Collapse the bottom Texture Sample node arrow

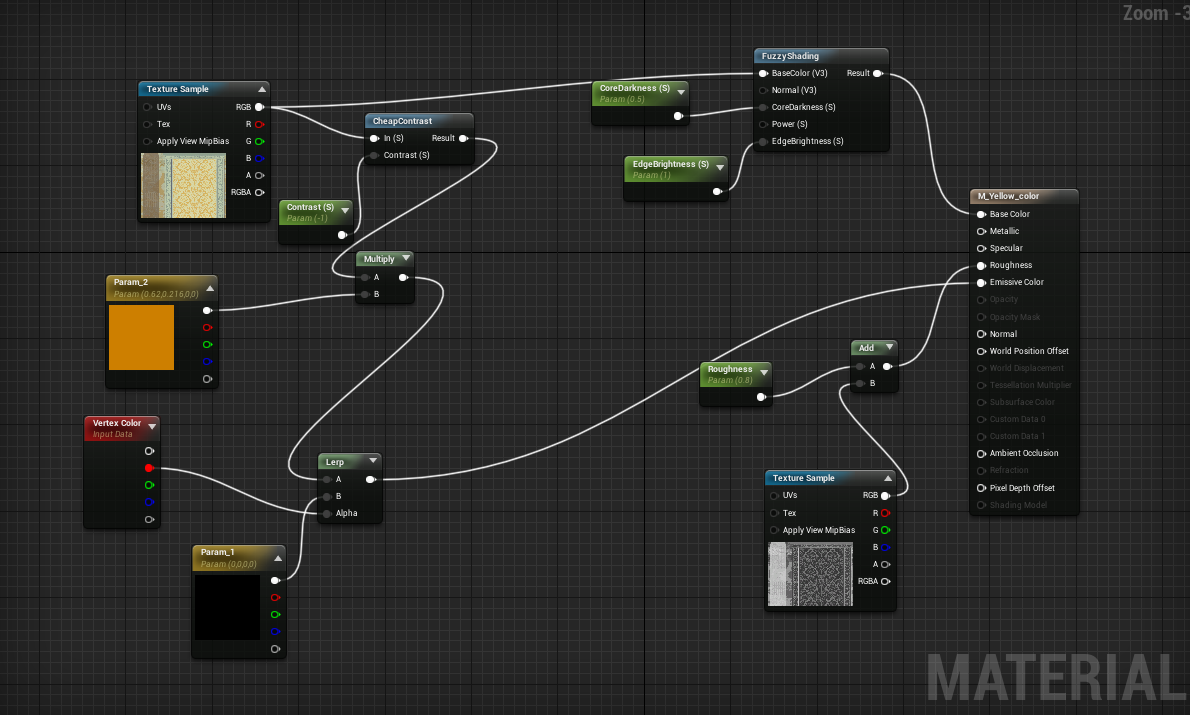pyautogui.click(x=887, y=478)
